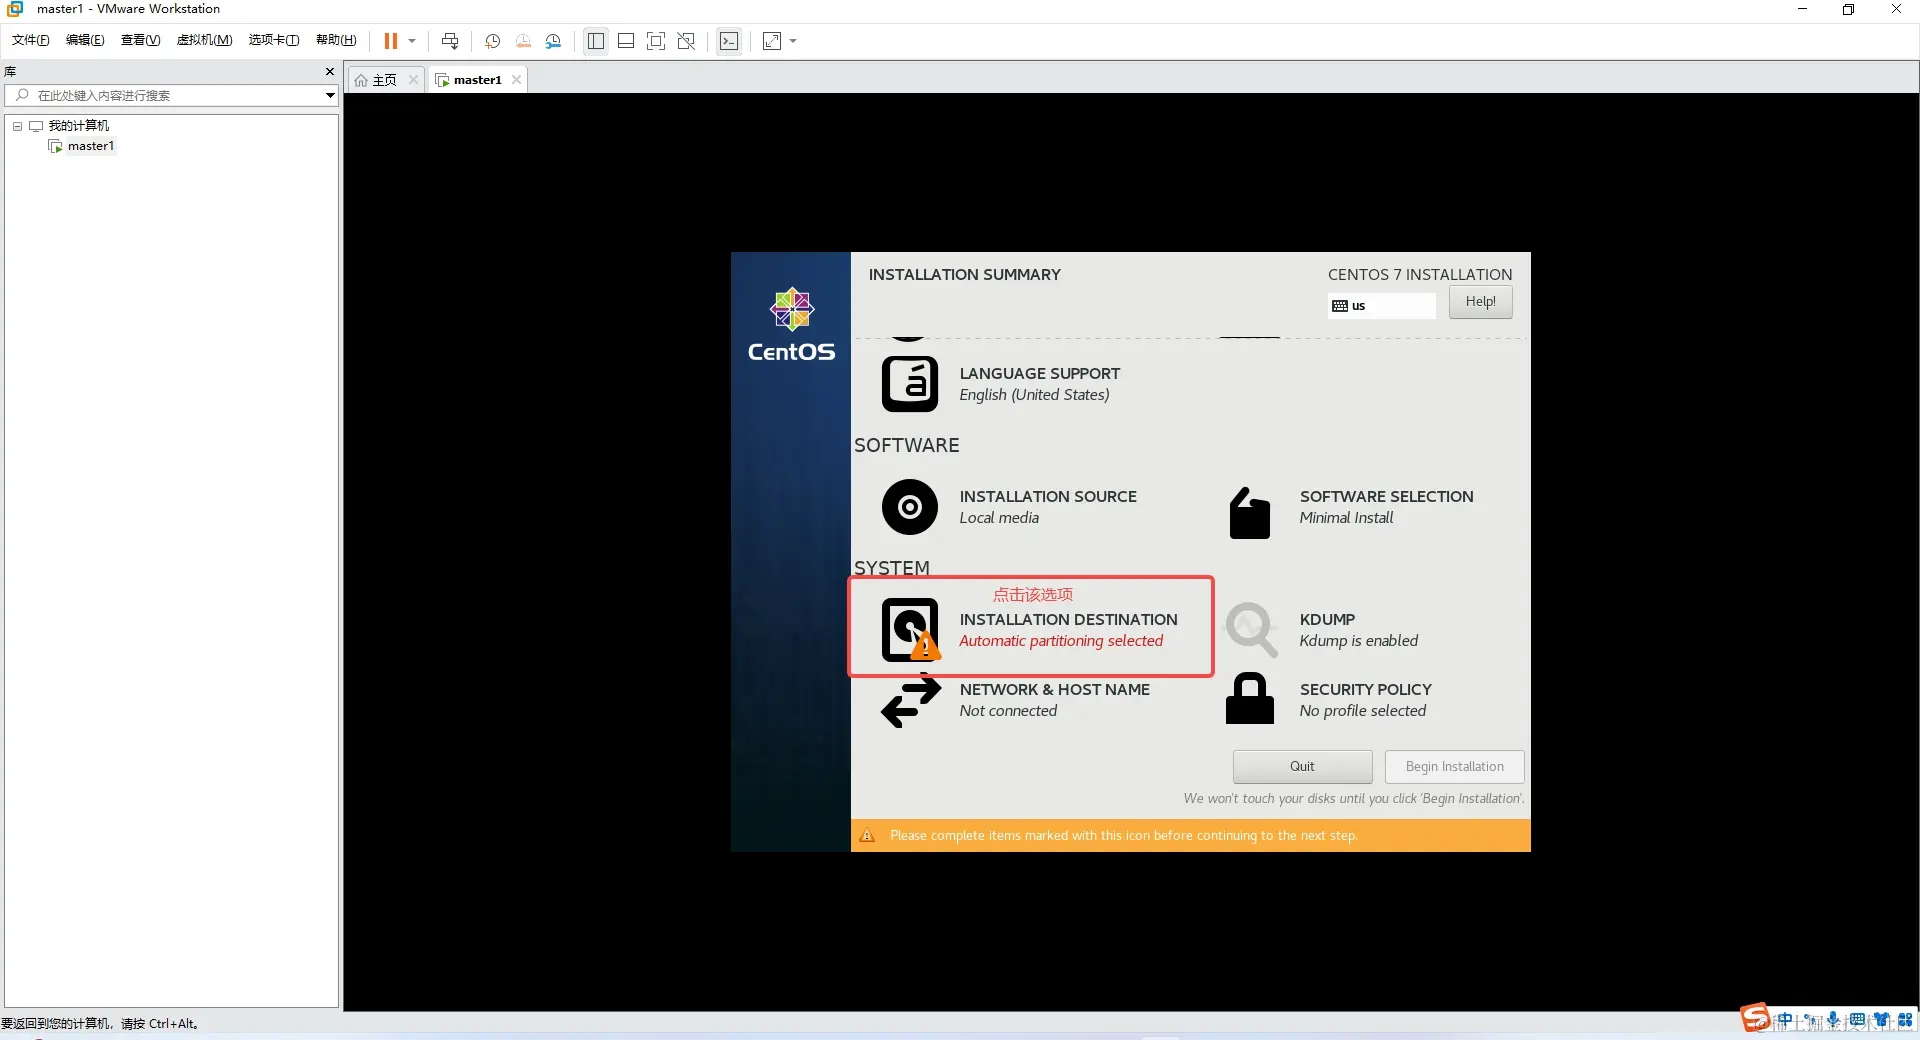
Task: Switch to Unity mode icon
Action: pyautogui.click(x=686, y=41)
